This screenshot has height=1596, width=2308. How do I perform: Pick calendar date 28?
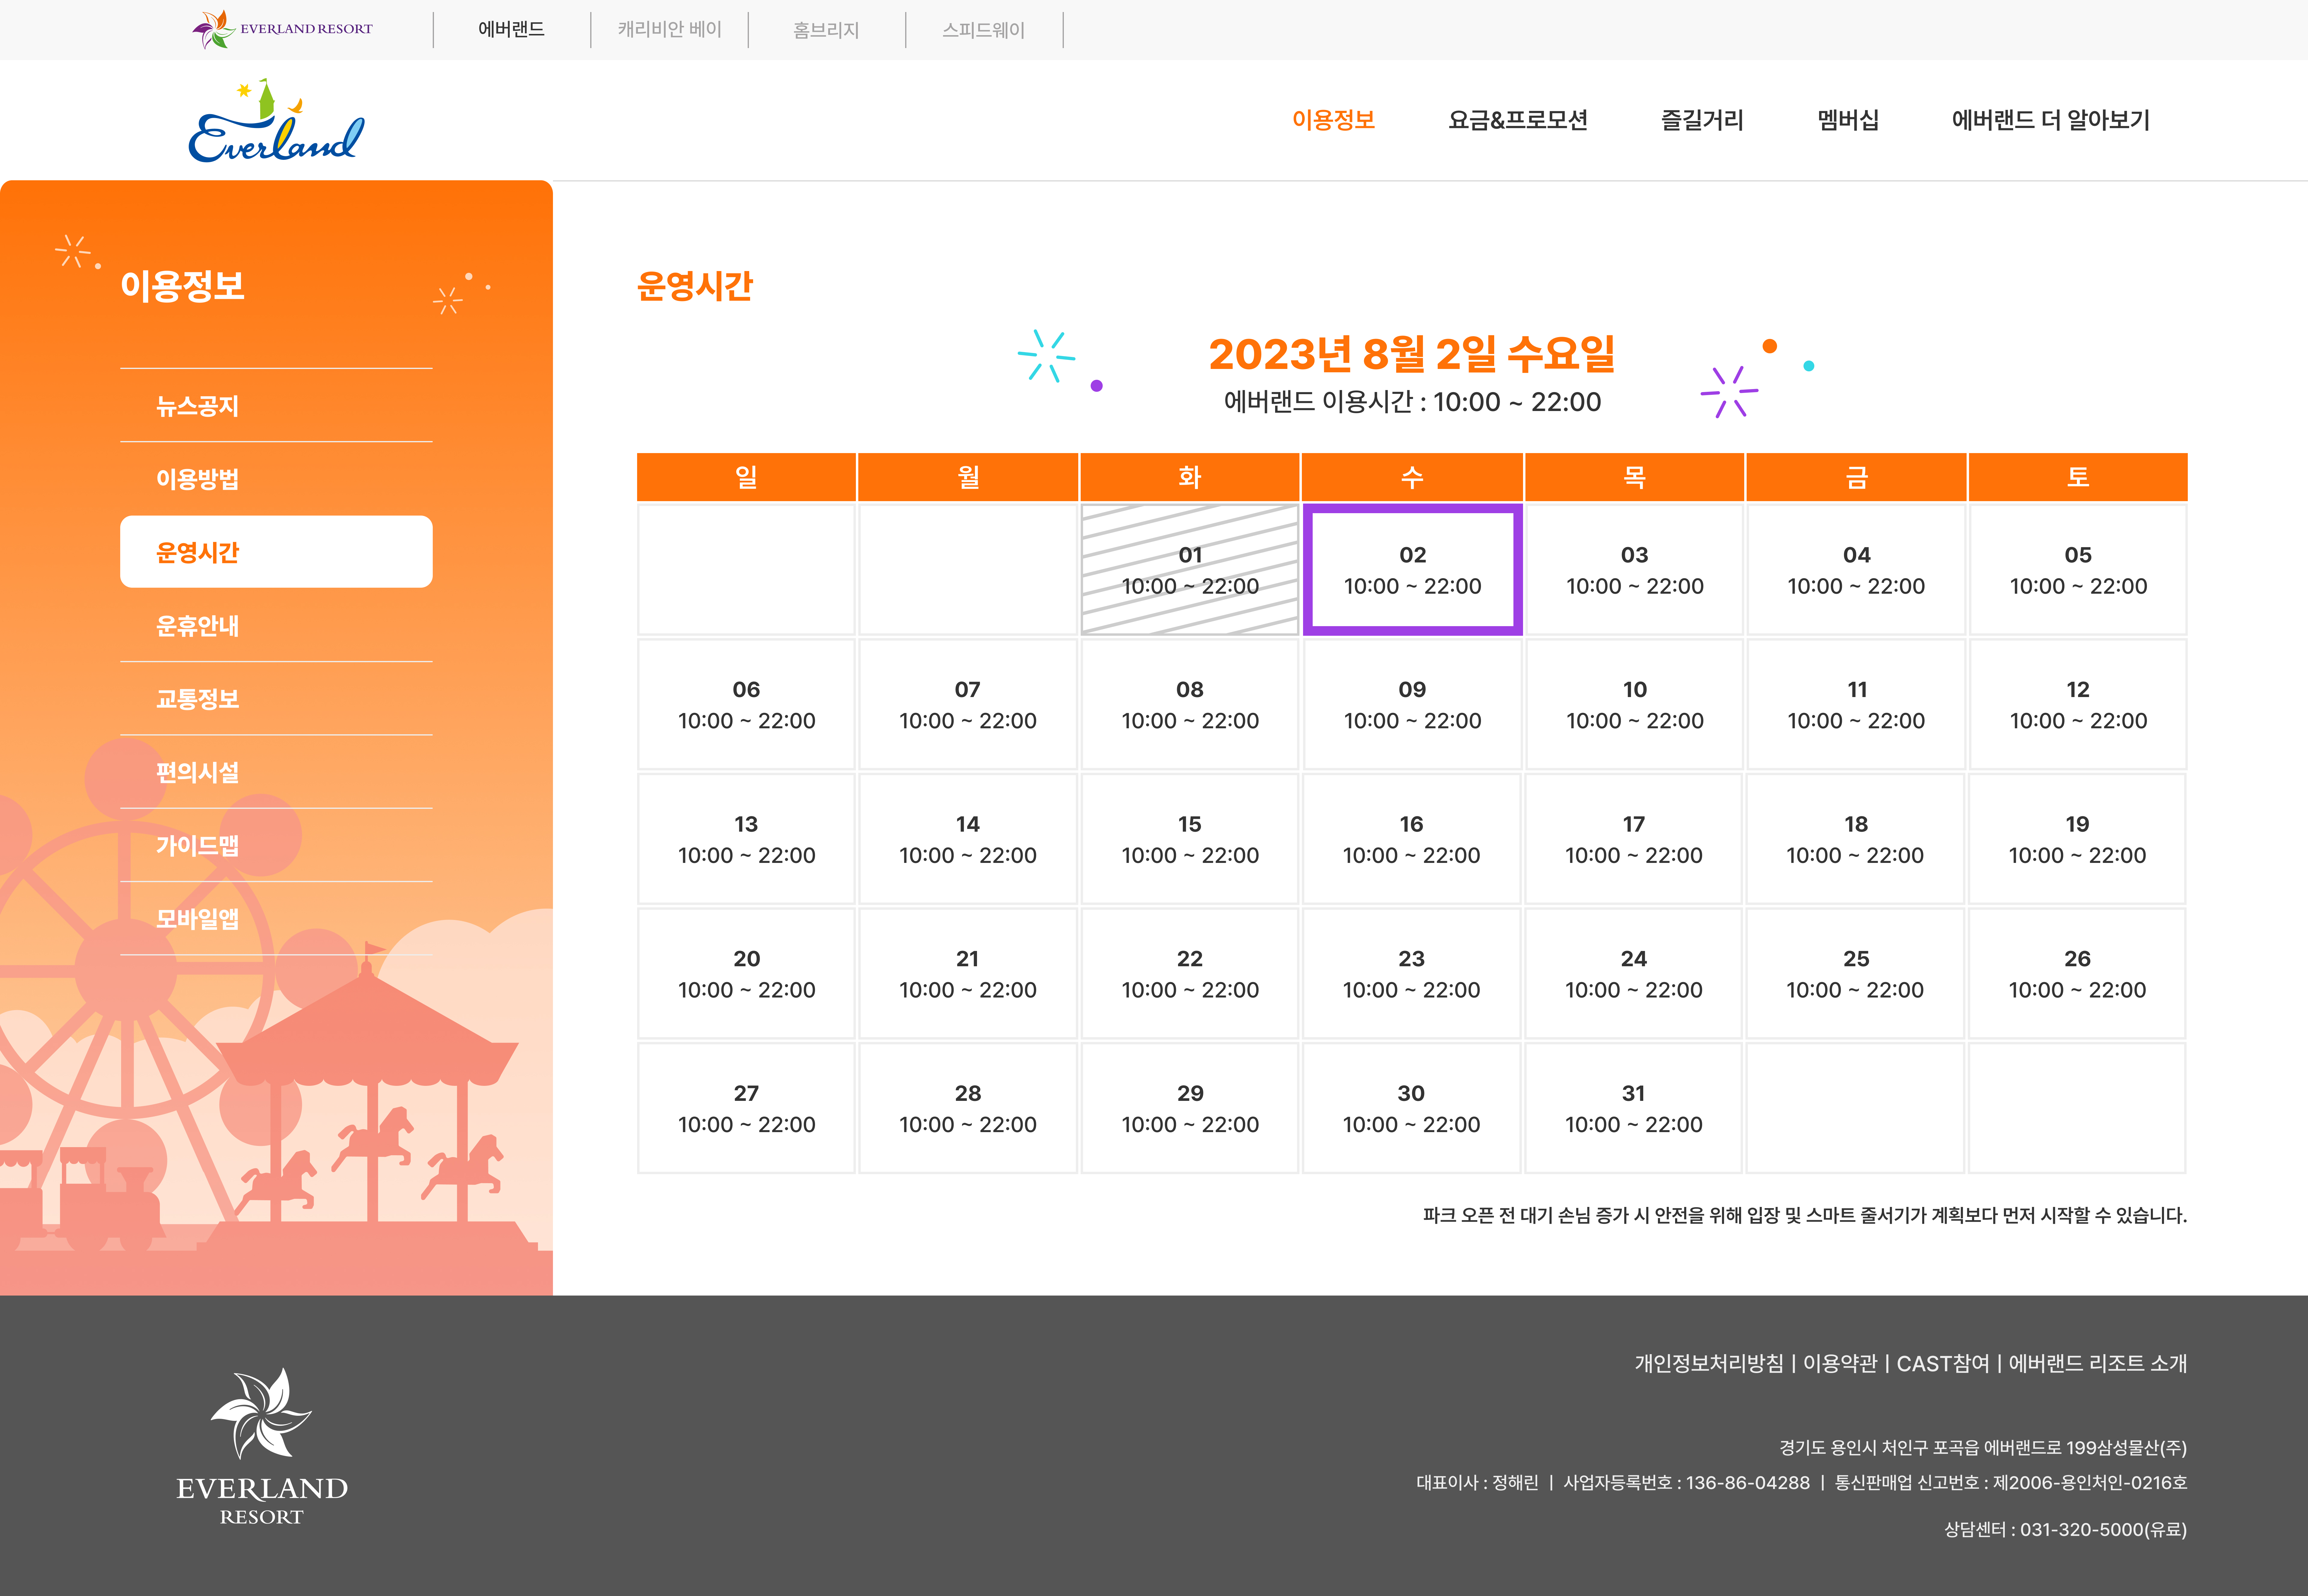[968, 1108]
